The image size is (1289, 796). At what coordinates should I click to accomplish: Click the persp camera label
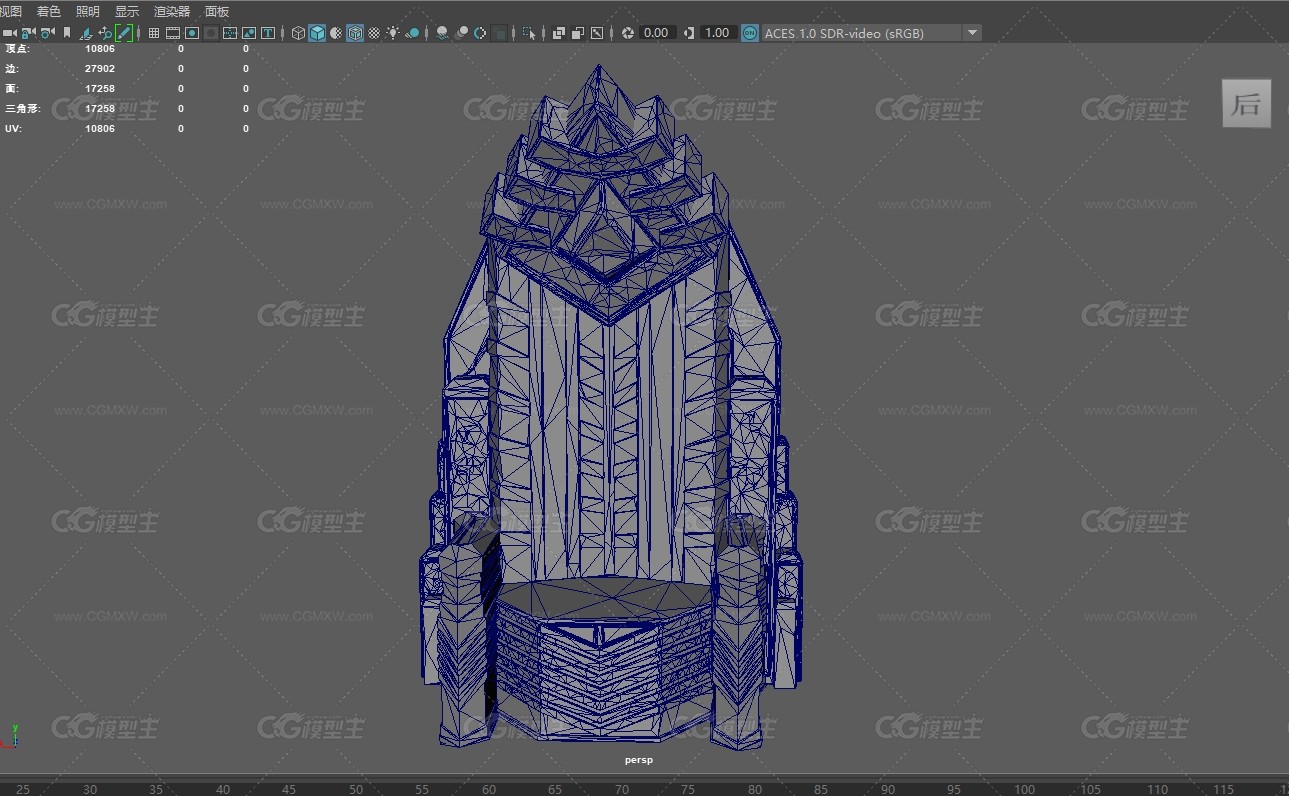click(639, 760)
